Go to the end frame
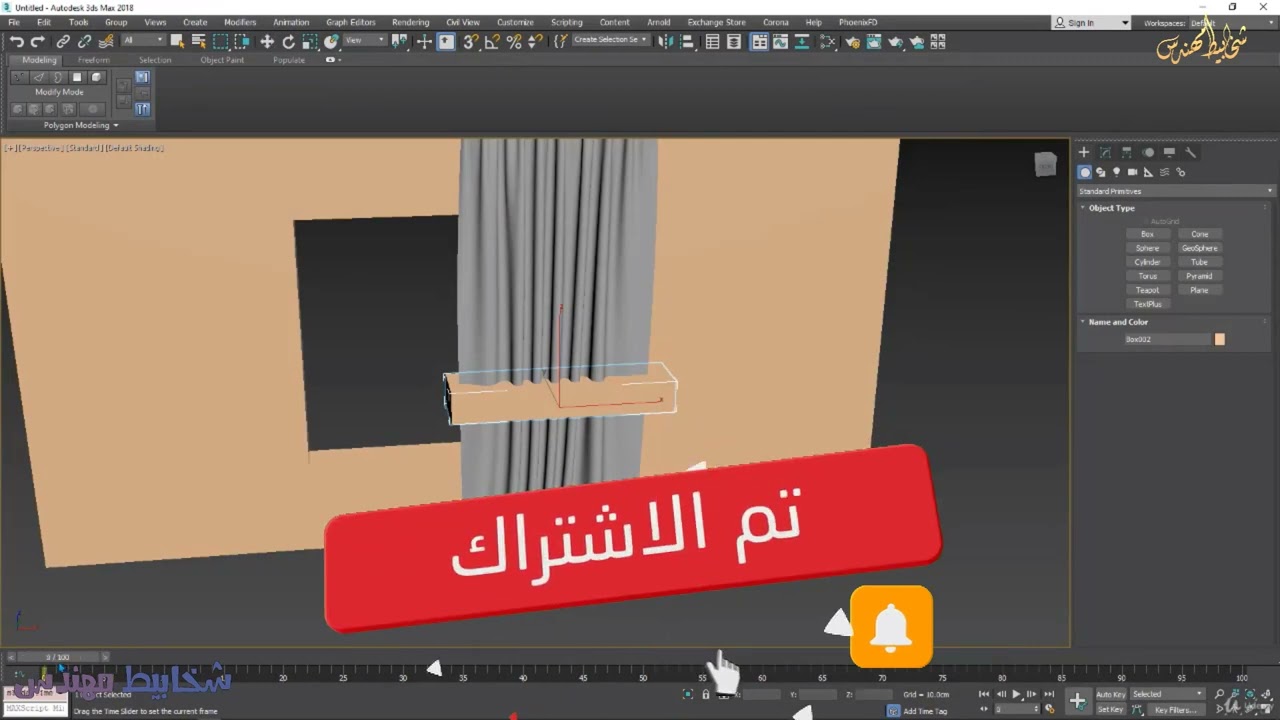This screenshot has width=1280, height=720. pyautogui.click(x=1049, y=694)
